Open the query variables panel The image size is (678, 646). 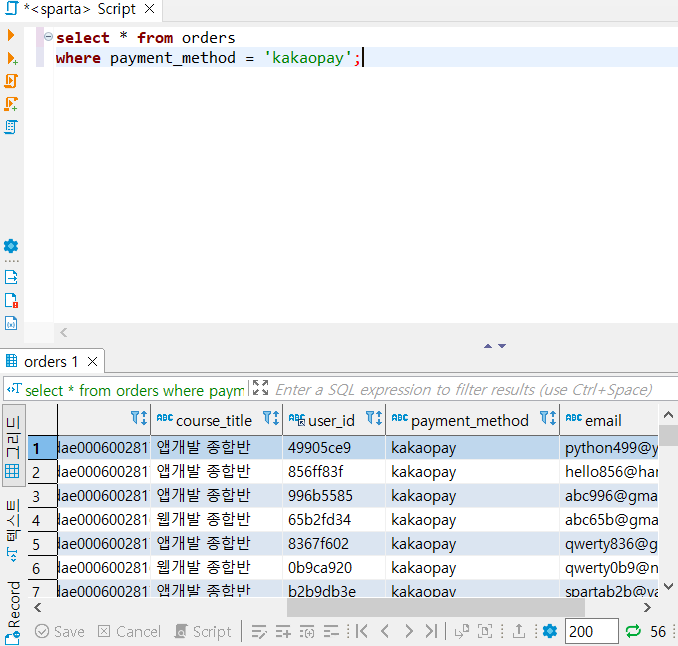[x=11, y=323]
